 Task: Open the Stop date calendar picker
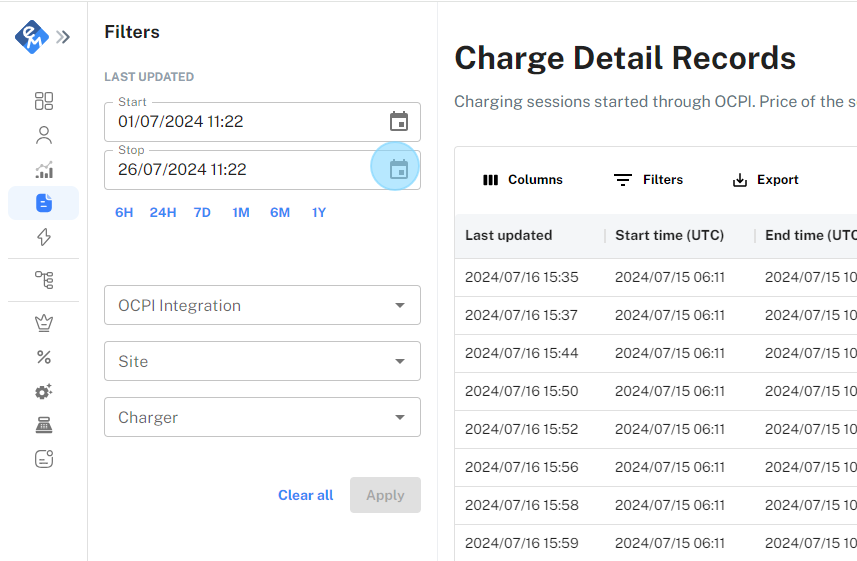point(399,170)
